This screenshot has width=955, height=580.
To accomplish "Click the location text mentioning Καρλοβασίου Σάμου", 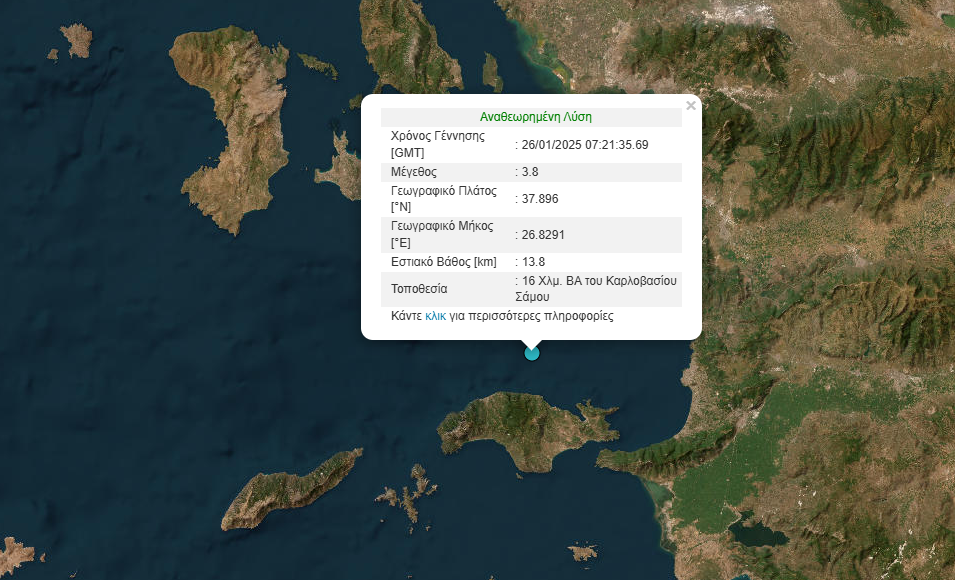I will click(x=596, y=289).
